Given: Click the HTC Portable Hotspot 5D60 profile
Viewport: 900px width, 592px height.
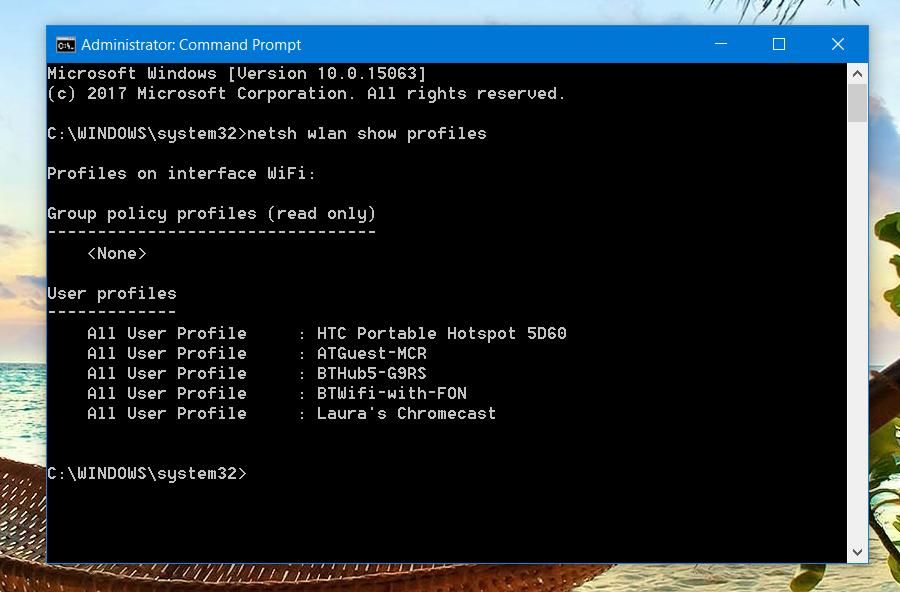Looking at the screenshot, I should [441, 333].
